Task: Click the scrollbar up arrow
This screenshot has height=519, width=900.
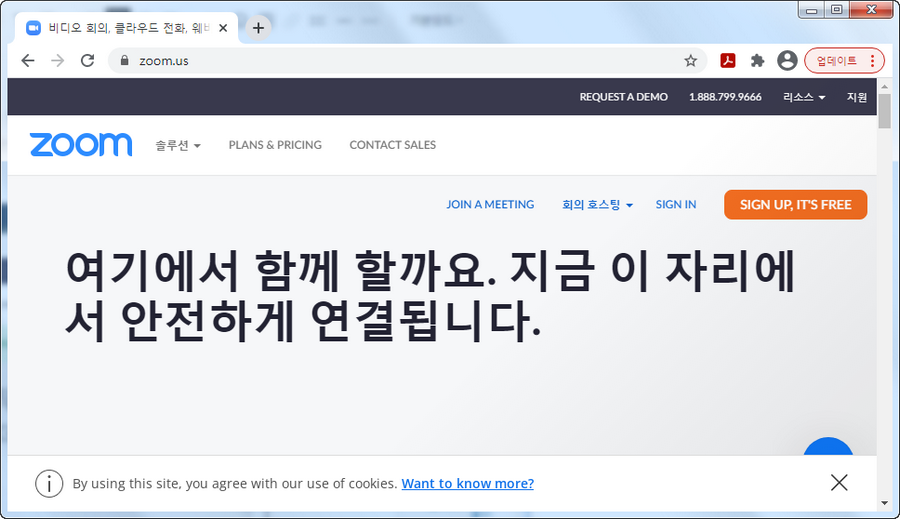Action: (x=885, y=86)
